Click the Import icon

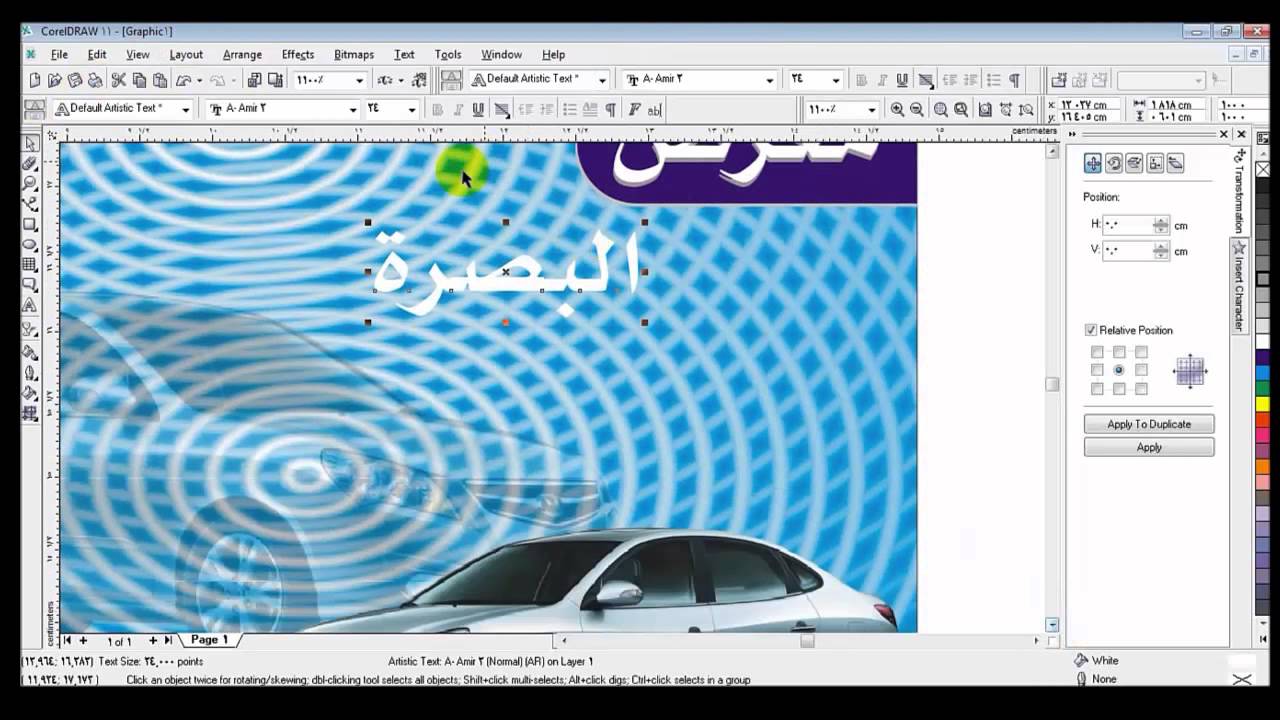pyautogui.click(x=254, y=80)
